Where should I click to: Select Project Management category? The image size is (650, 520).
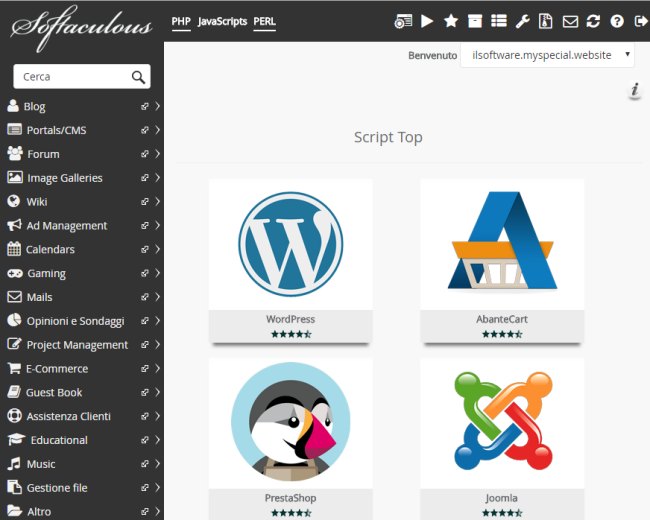(x=77, y=345)
